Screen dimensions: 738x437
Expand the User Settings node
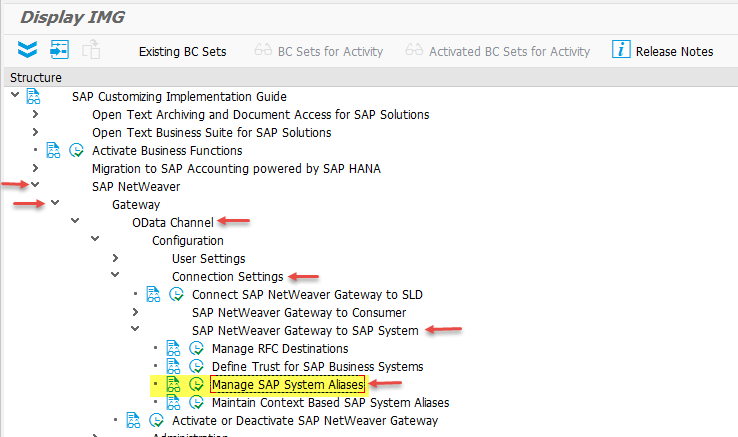coord(115,258)
